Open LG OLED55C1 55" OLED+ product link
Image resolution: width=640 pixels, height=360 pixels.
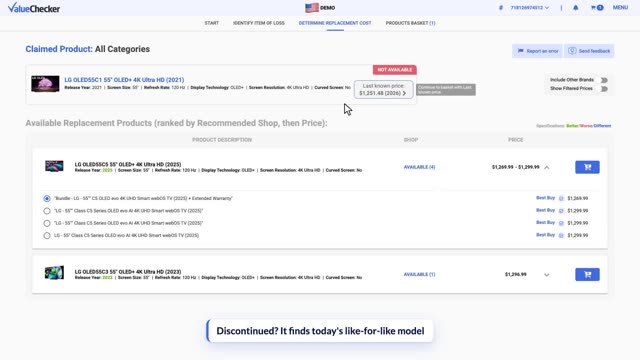[x=124, y=80]
